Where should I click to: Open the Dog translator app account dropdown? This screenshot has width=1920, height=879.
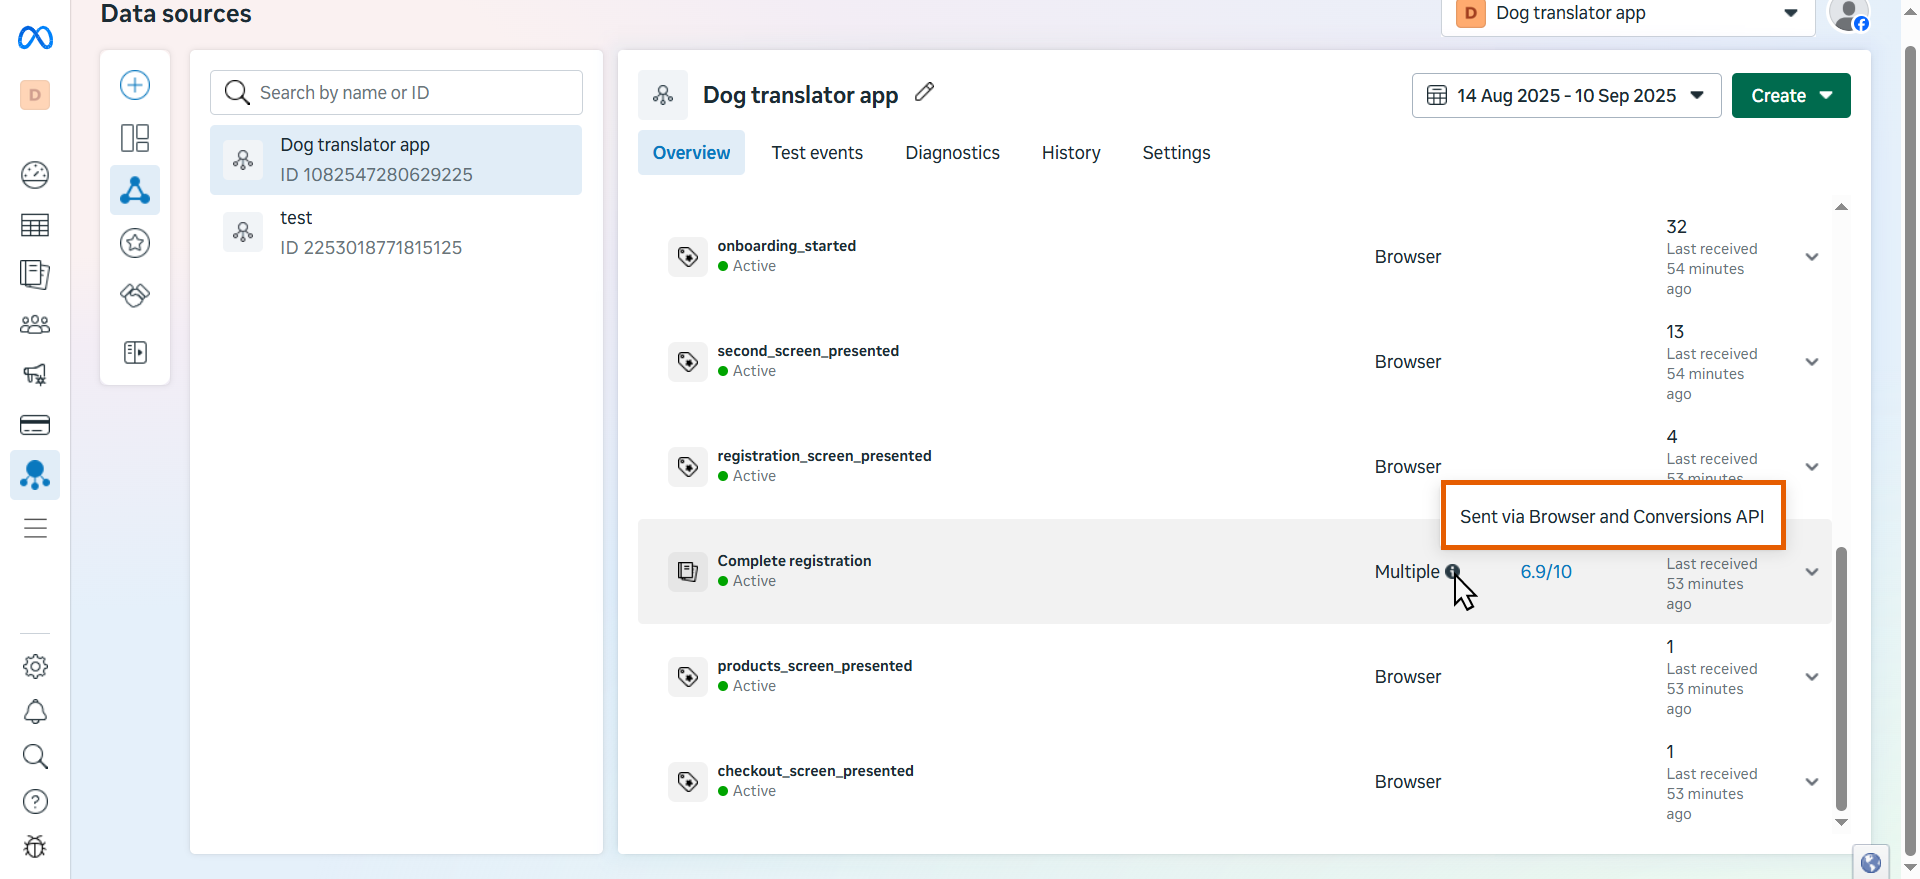pyautogui.click(x=1628, y=16)
